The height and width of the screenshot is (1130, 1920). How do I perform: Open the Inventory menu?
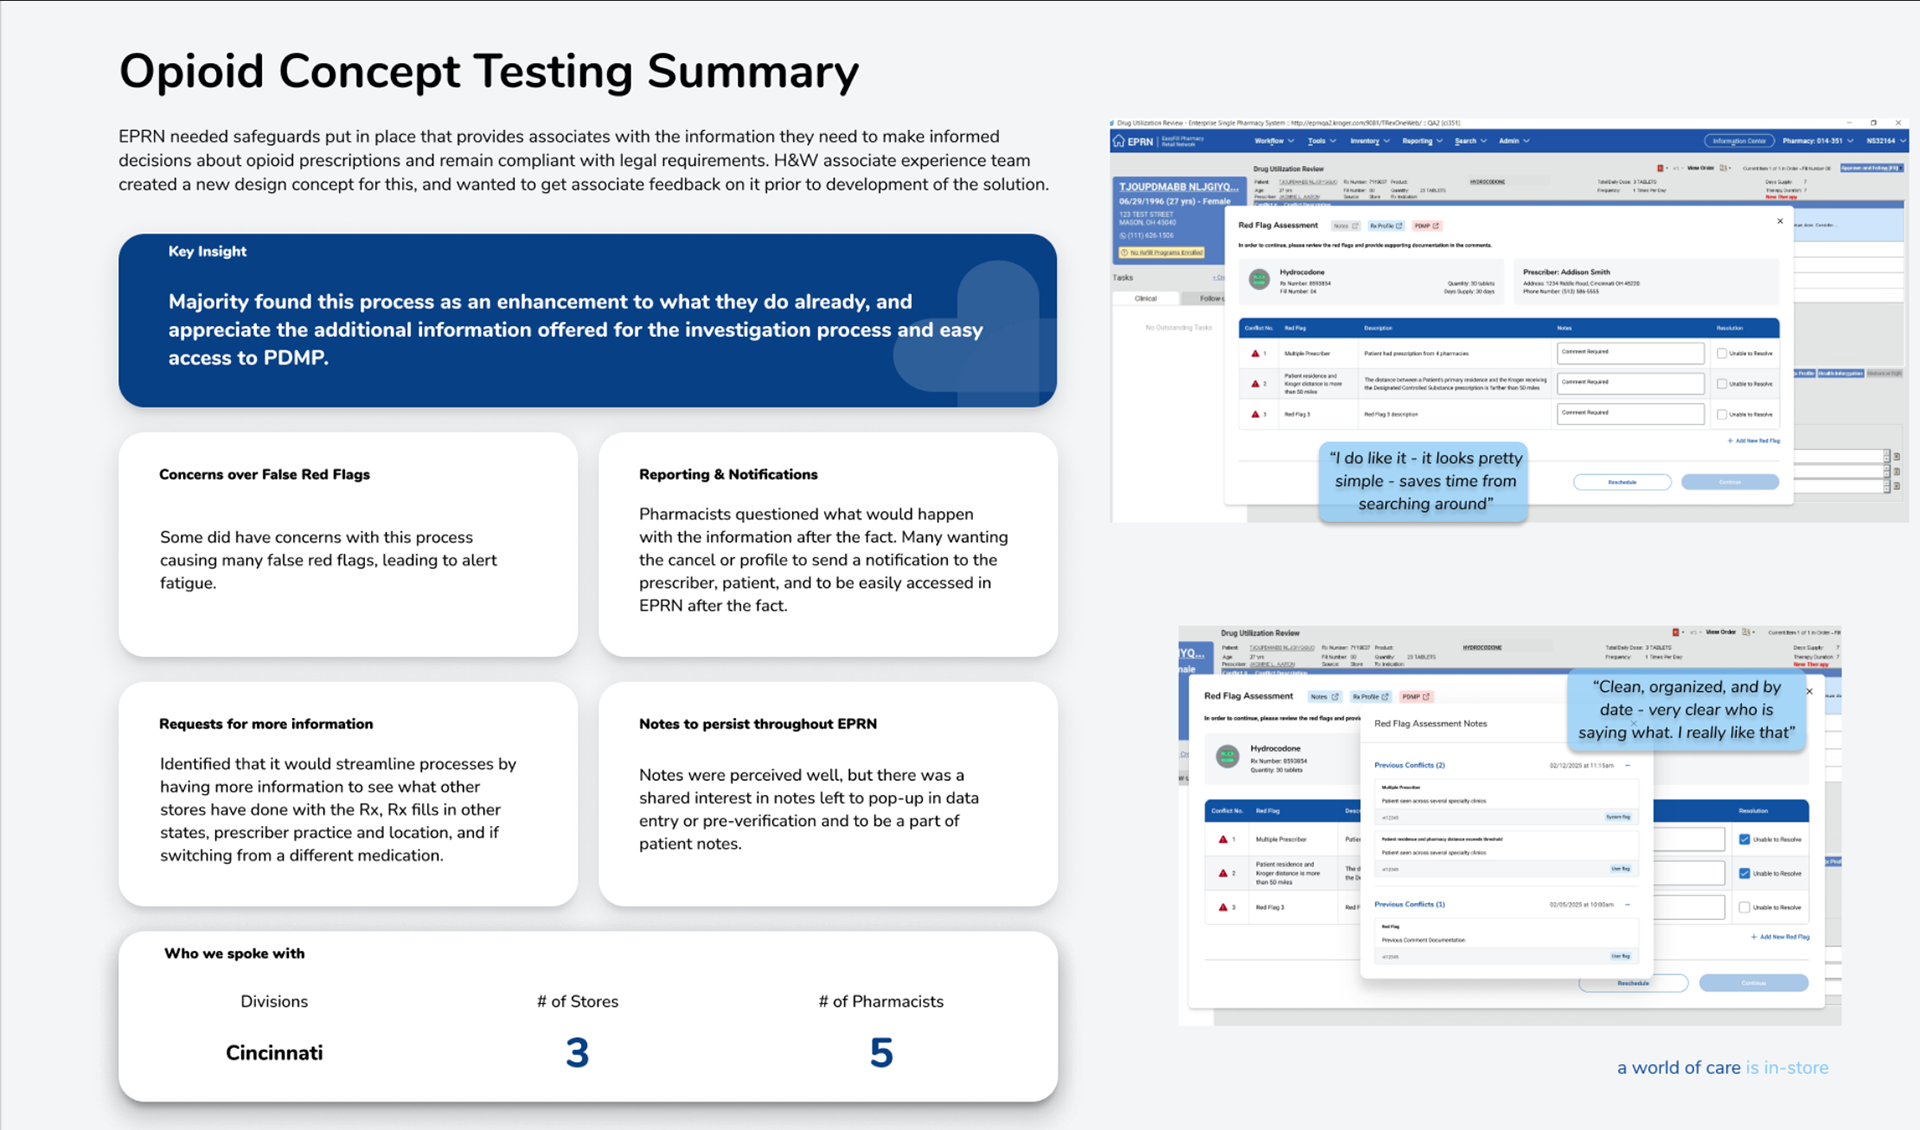(1369, 141)
